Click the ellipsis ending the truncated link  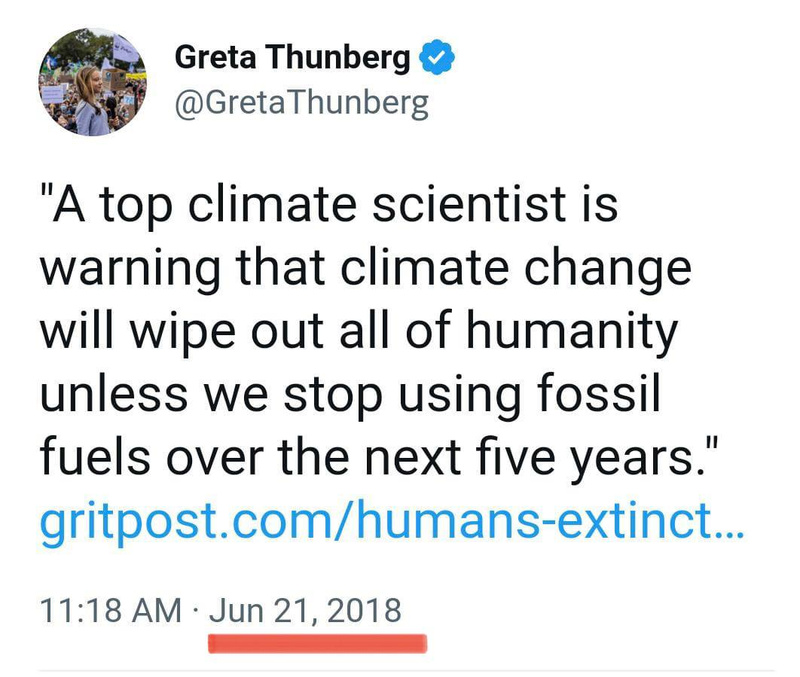pos(729,527)
